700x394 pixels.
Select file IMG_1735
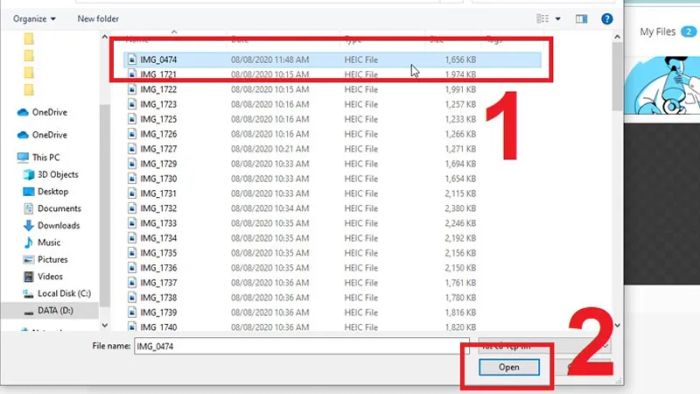[x=332, y=253]
